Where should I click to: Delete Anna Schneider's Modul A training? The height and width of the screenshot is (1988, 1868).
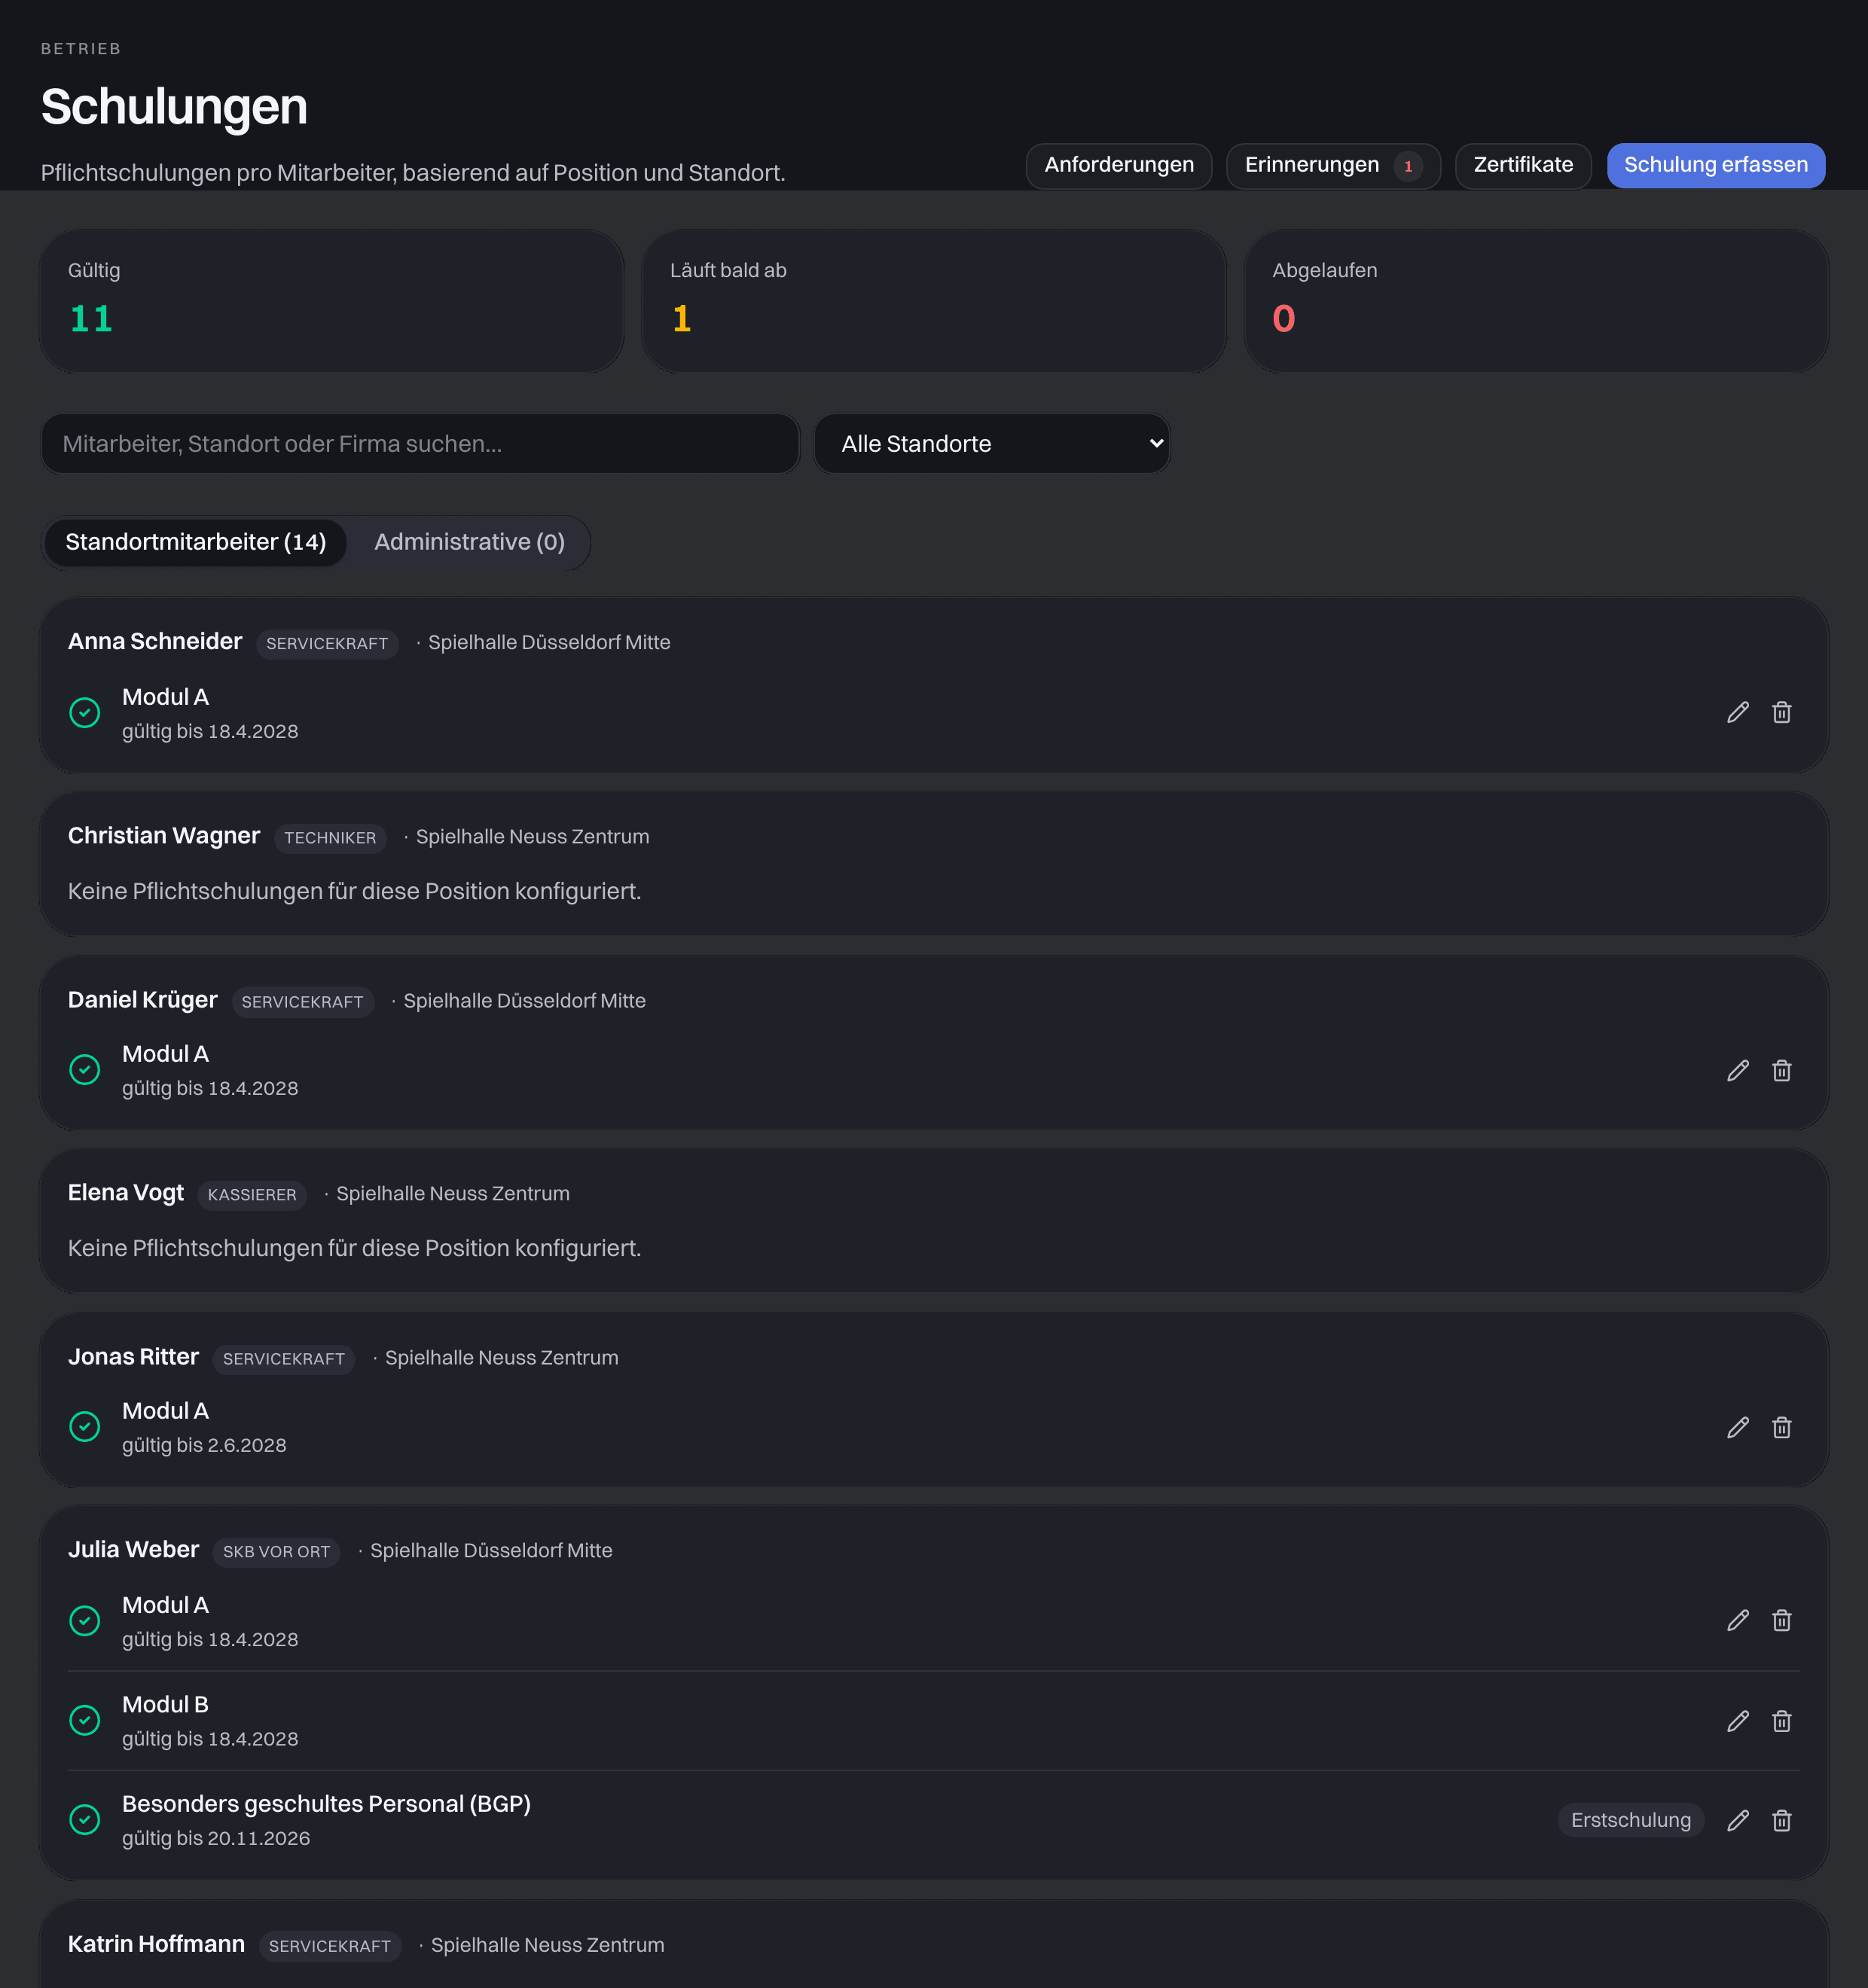coord(1781,712)
